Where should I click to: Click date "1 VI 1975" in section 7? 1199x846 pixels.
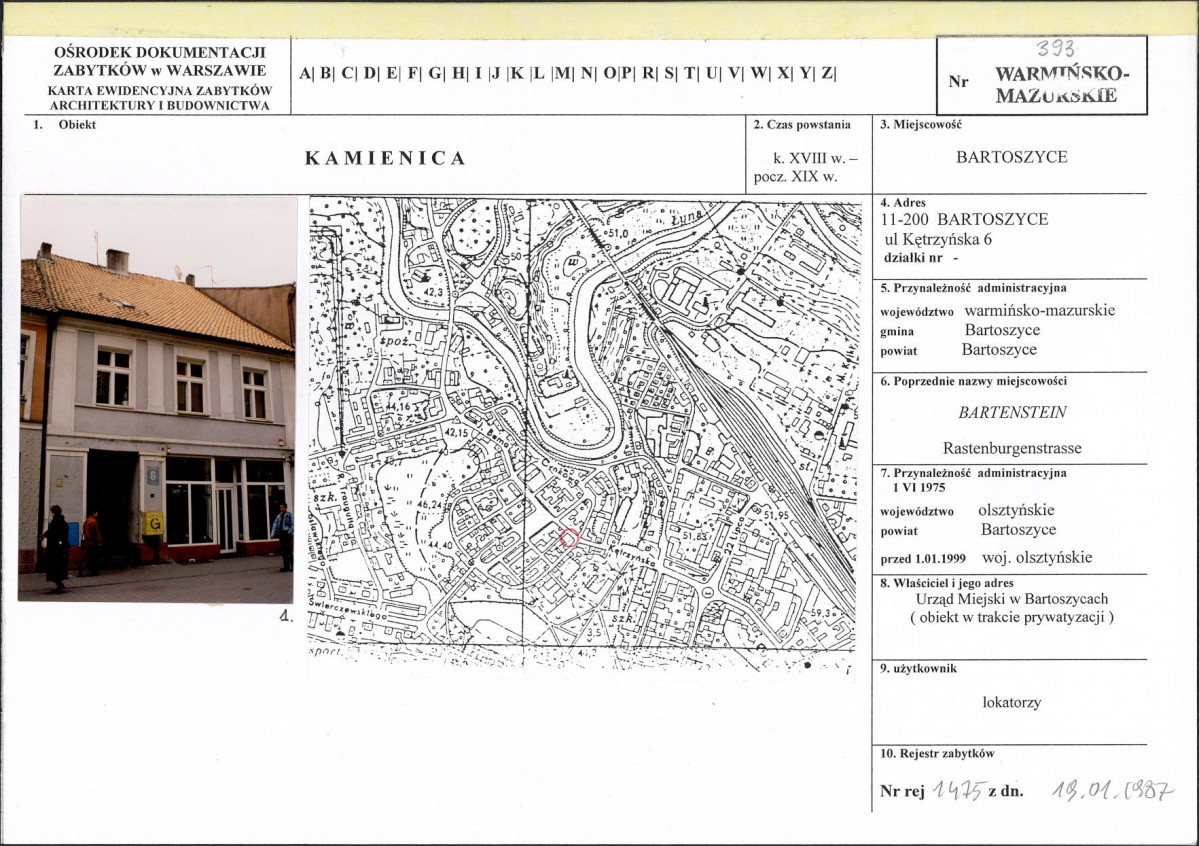918,487
